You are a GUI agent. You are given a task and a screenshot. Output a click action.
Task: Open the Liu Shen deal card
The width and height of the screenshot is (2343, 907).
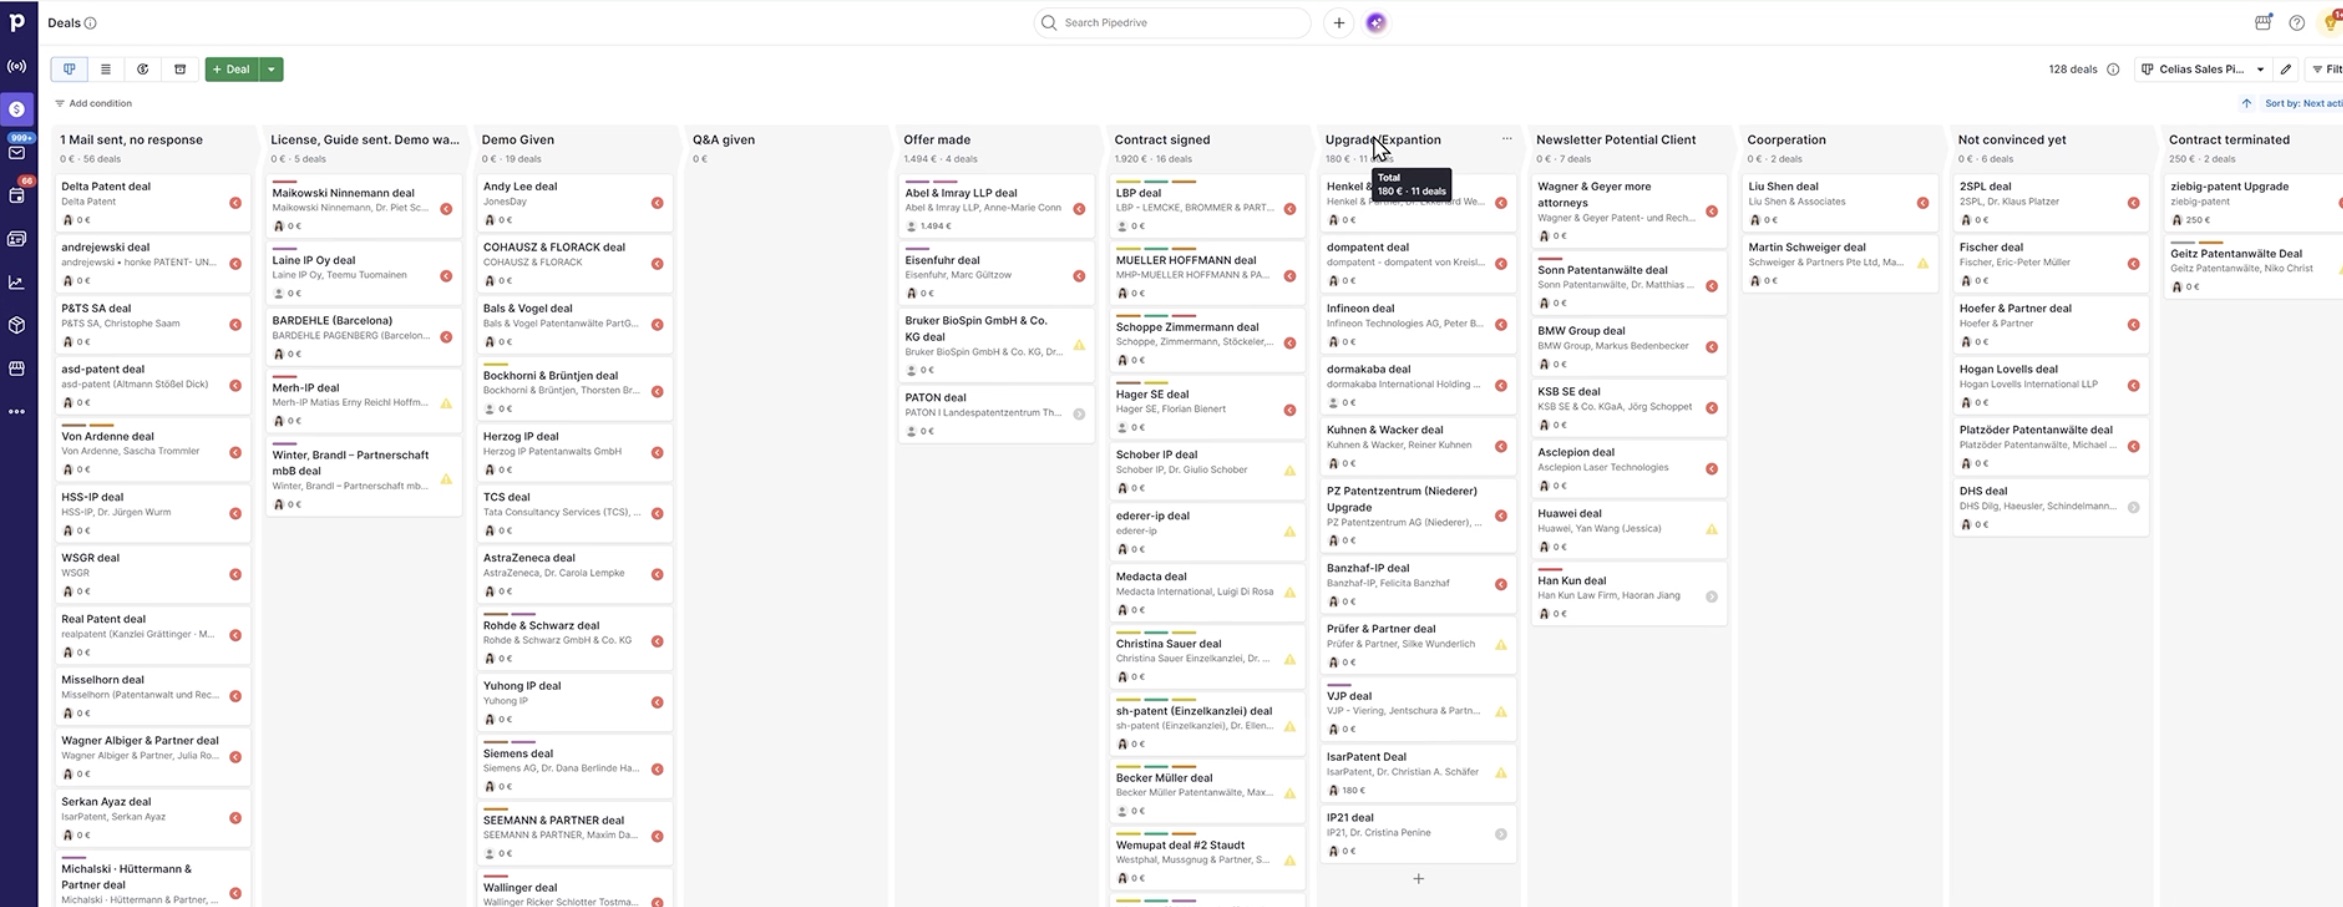[x=1839, y=202]
